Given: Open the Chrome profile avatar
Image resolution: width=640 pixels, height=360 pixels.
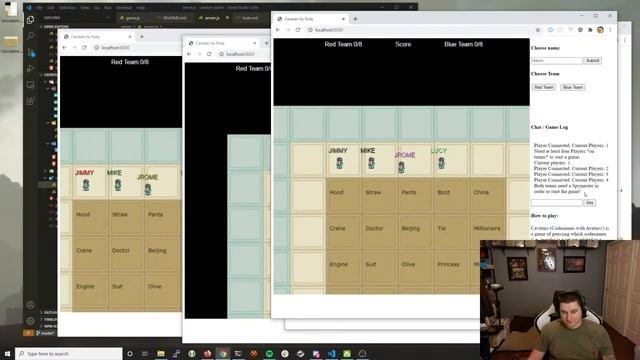Looking at the screenshot, I should (x=600, y=30).
